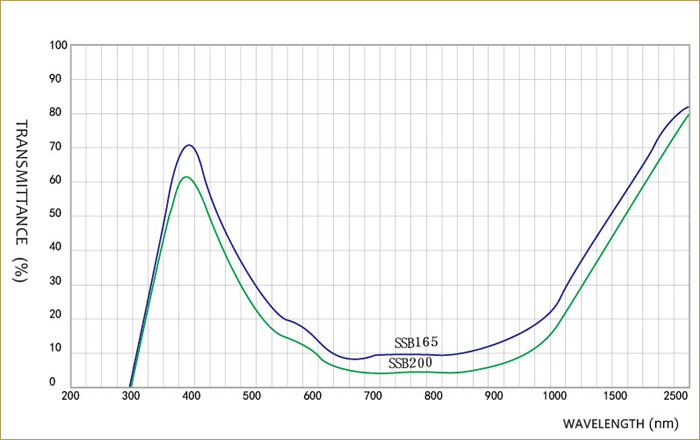Viewport: 700px width, 440px height.
Task: Click the SSB165 curve label
Action: 416,343
